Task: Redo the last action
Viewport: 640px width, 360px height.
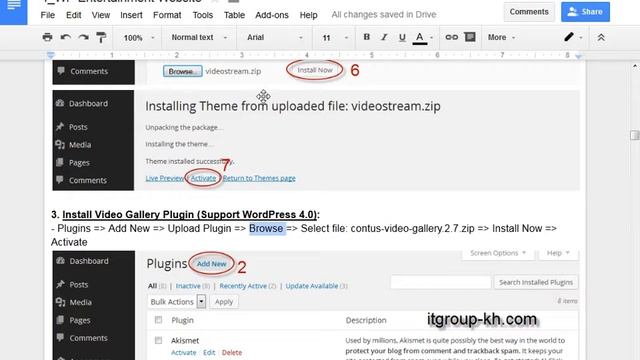Action: click(x=84, y=38)
